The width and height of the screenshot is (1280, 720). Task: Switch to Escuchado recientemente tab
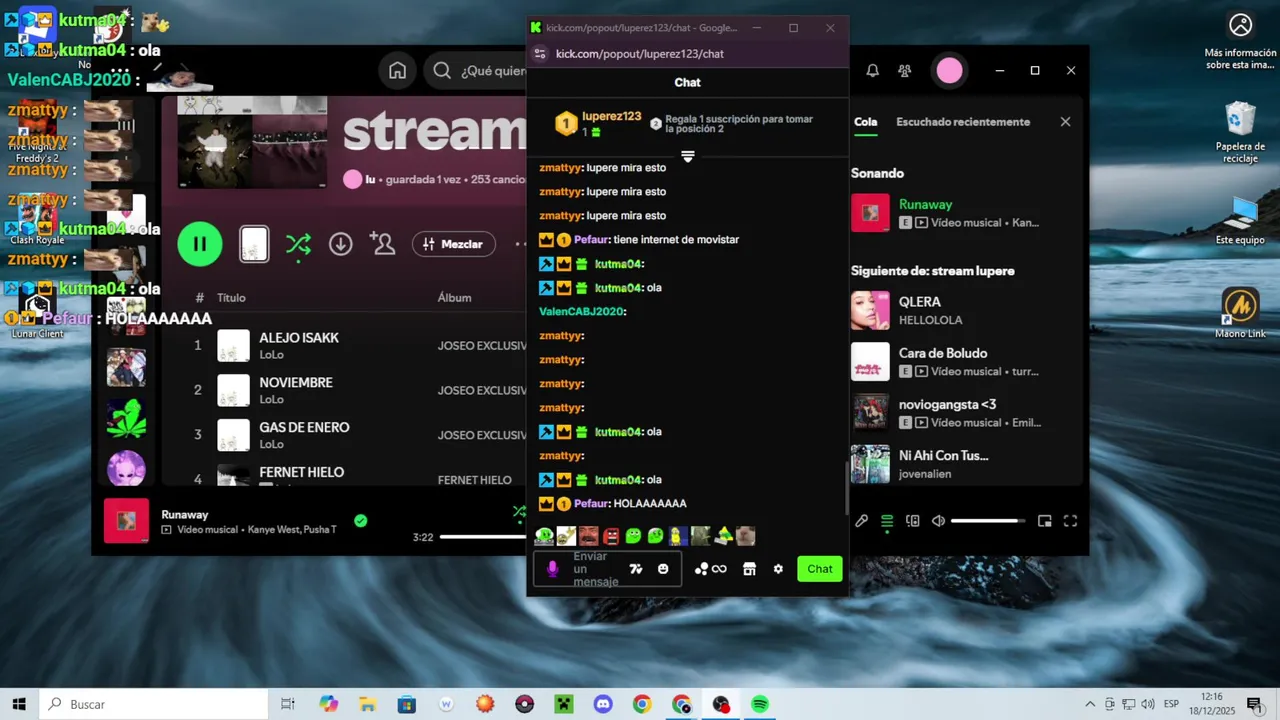pos(962,122)
